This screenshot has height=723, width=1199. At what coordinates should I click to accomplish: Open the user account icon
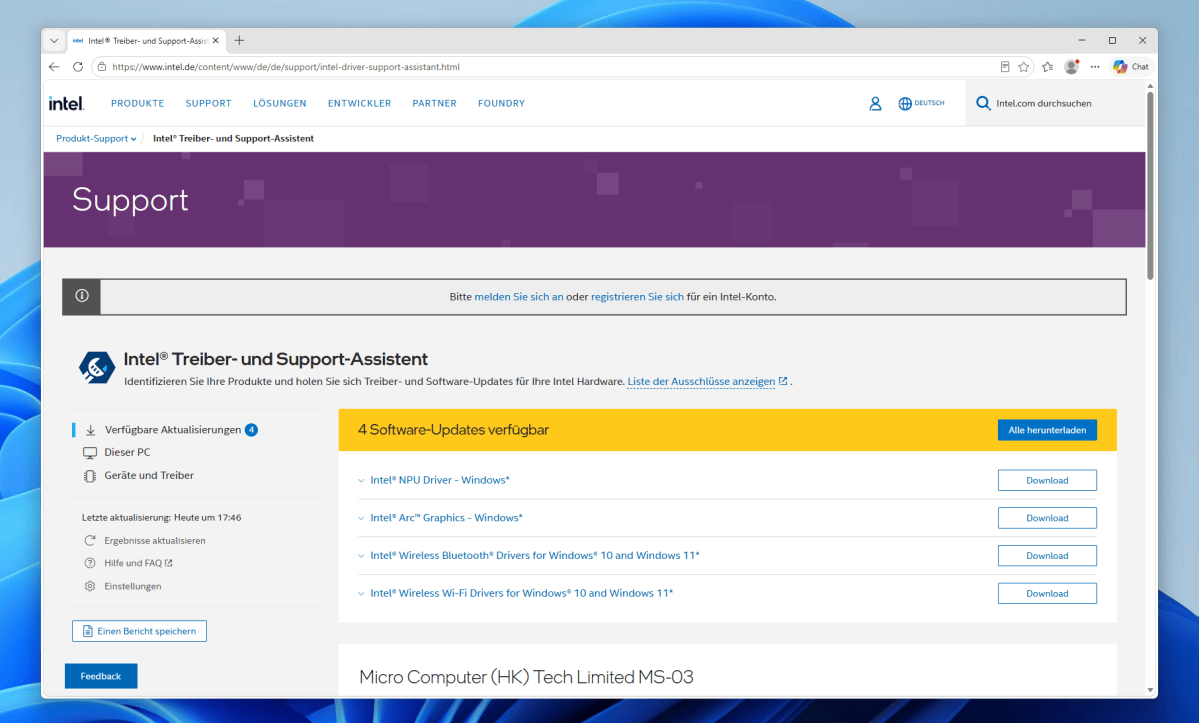876,103
